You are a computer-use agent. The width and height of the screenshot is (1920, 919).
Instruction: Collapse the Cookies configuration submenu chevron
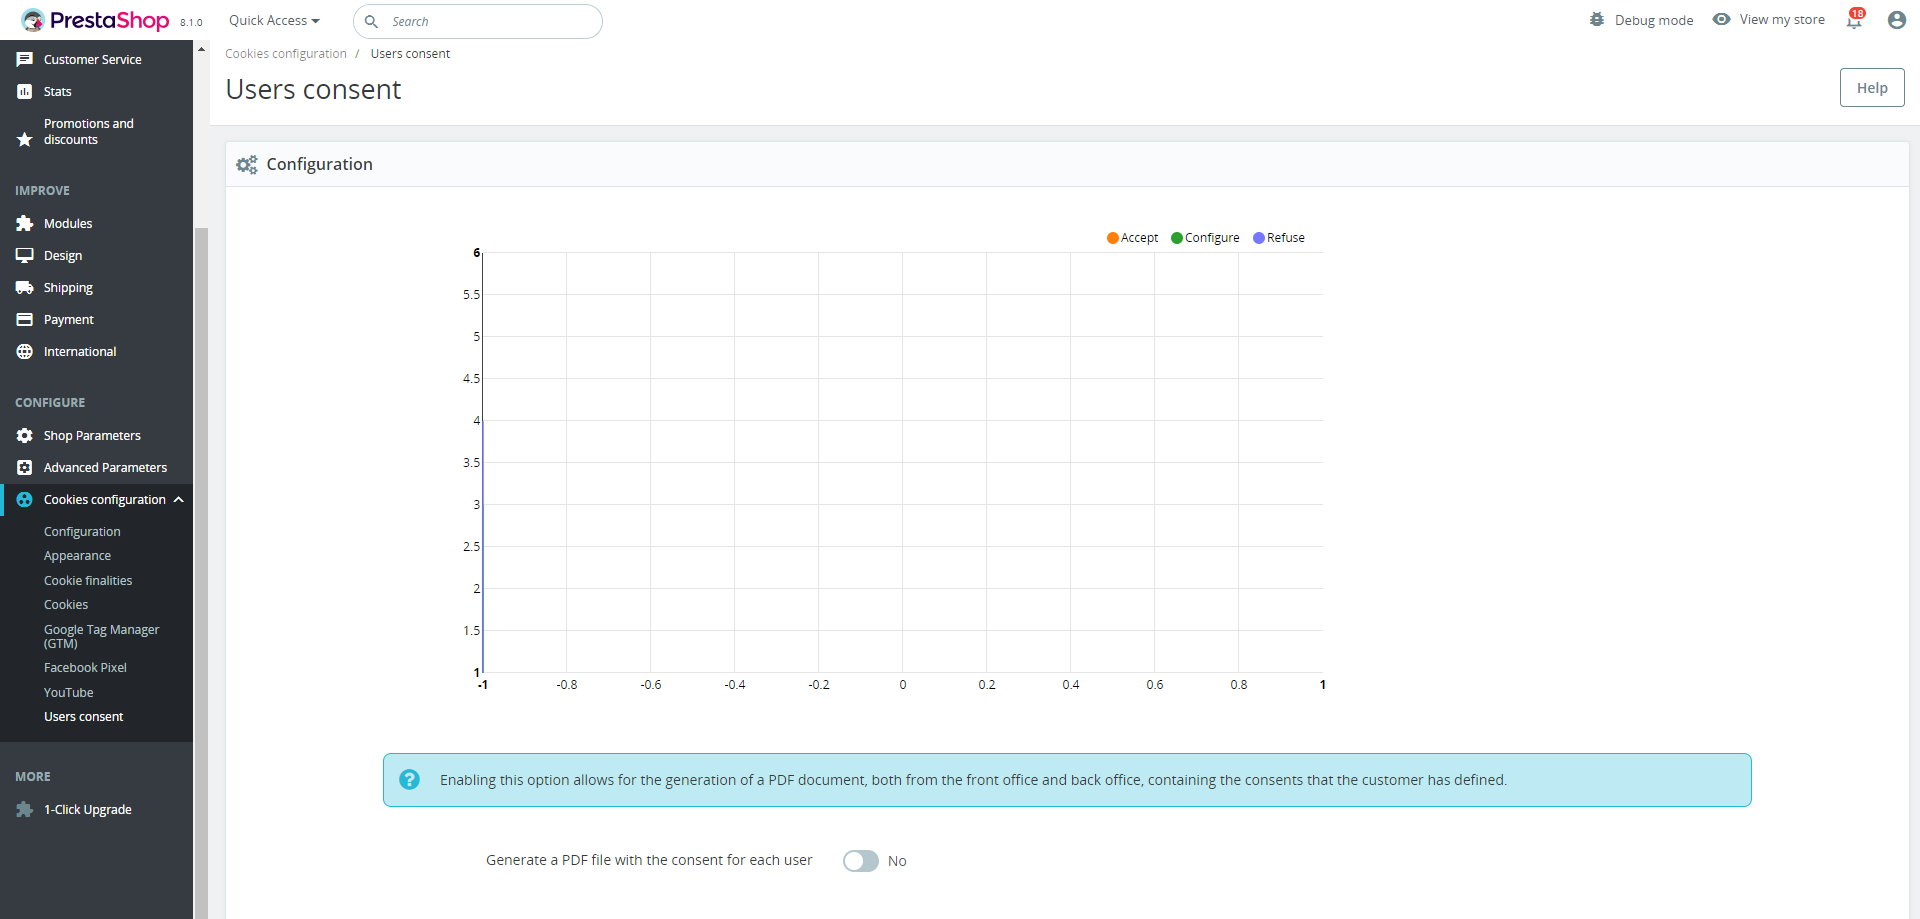pyautogui.click(x=179, y=499)
